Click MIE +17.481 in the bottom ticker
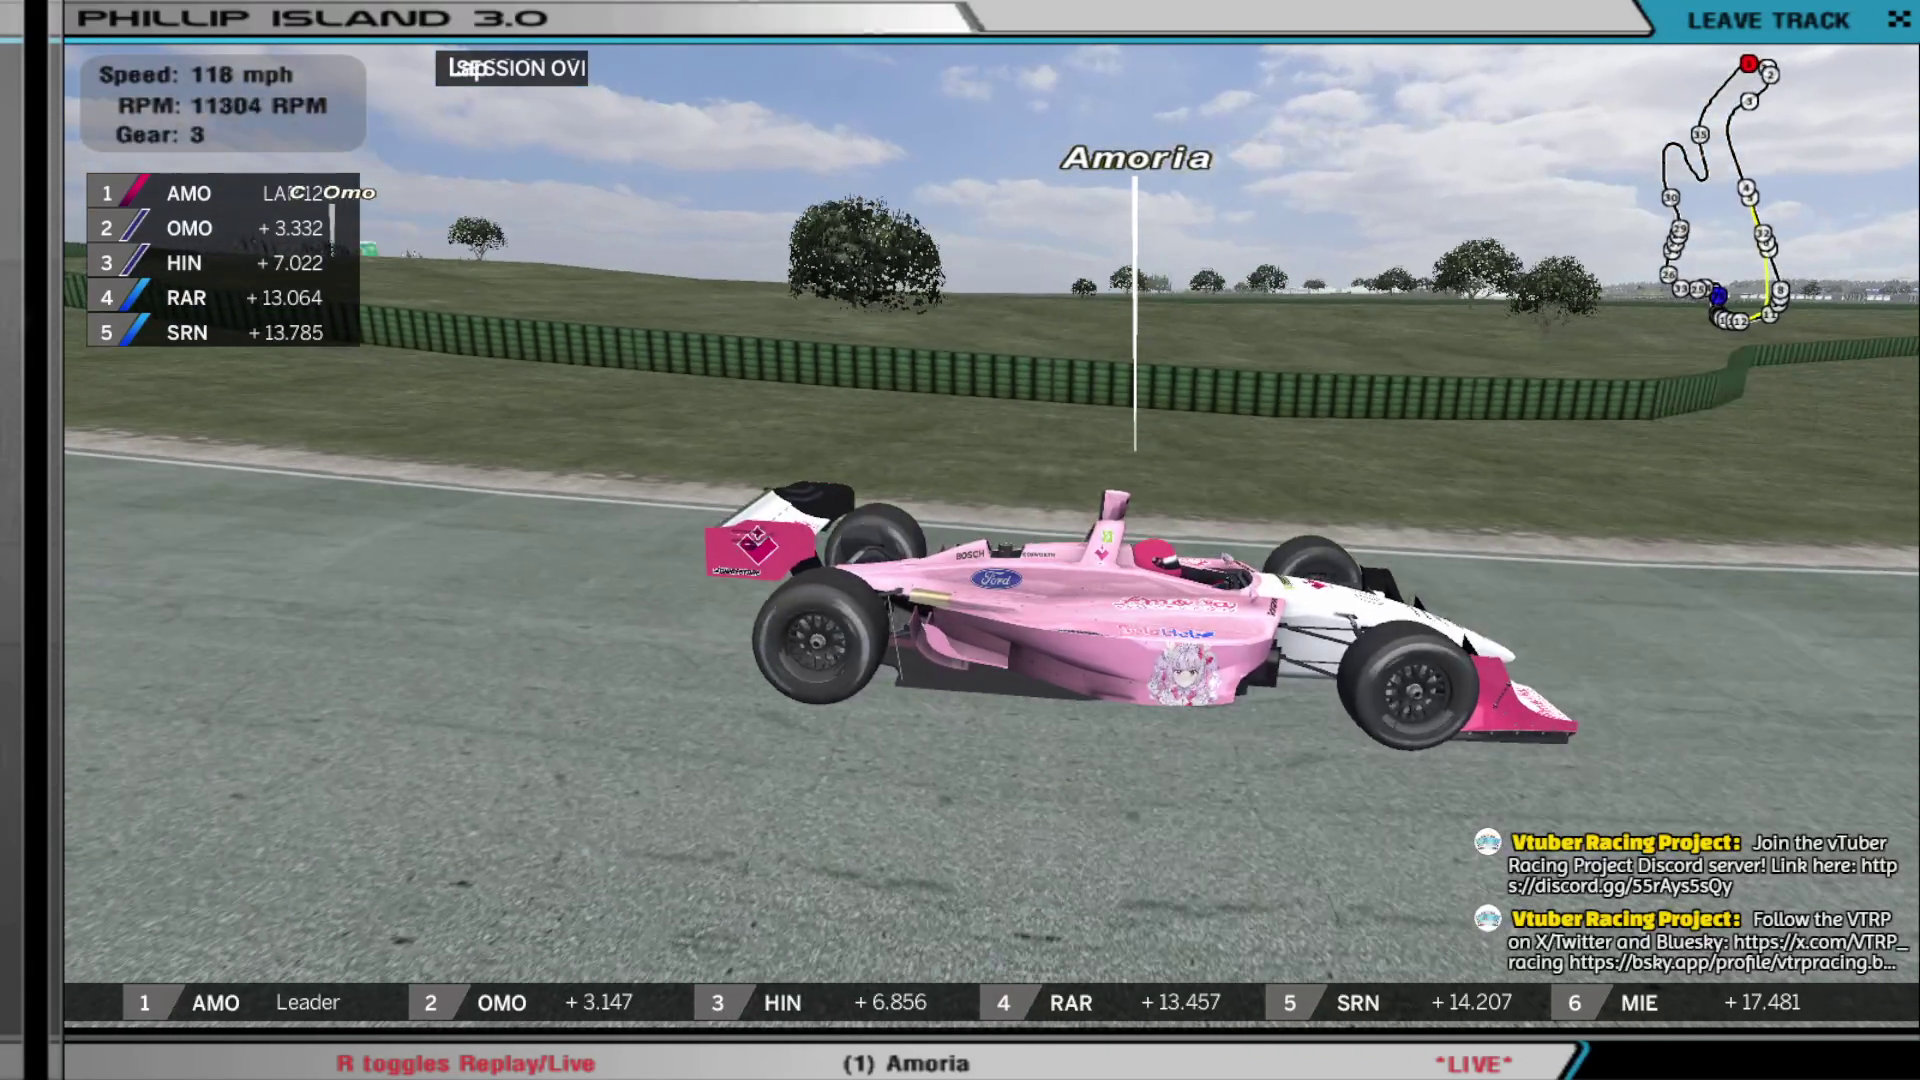This screenshot has height=1080, width=1920. (1695, 1003)
